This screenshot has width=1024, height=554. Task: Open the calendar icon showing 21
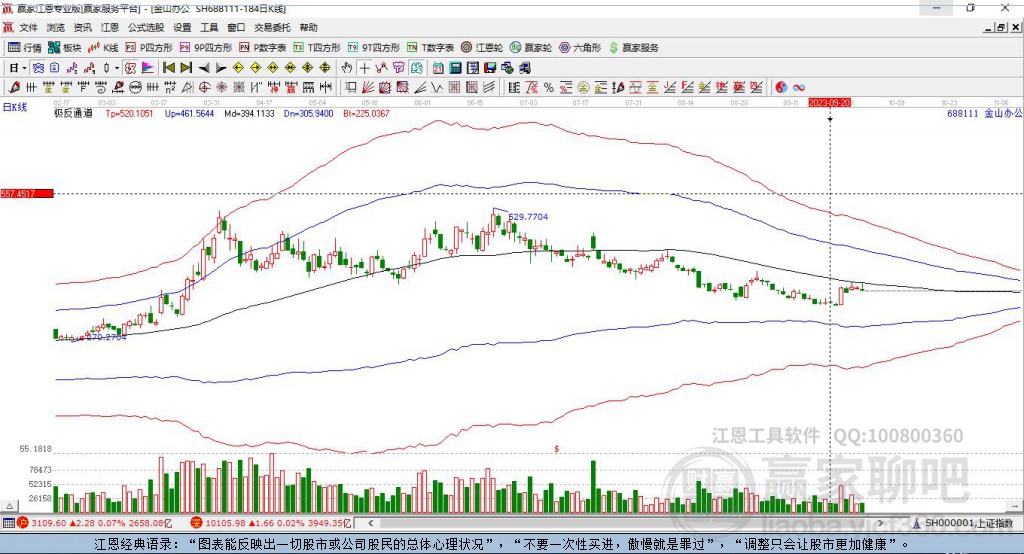click(x=438, y=68)
